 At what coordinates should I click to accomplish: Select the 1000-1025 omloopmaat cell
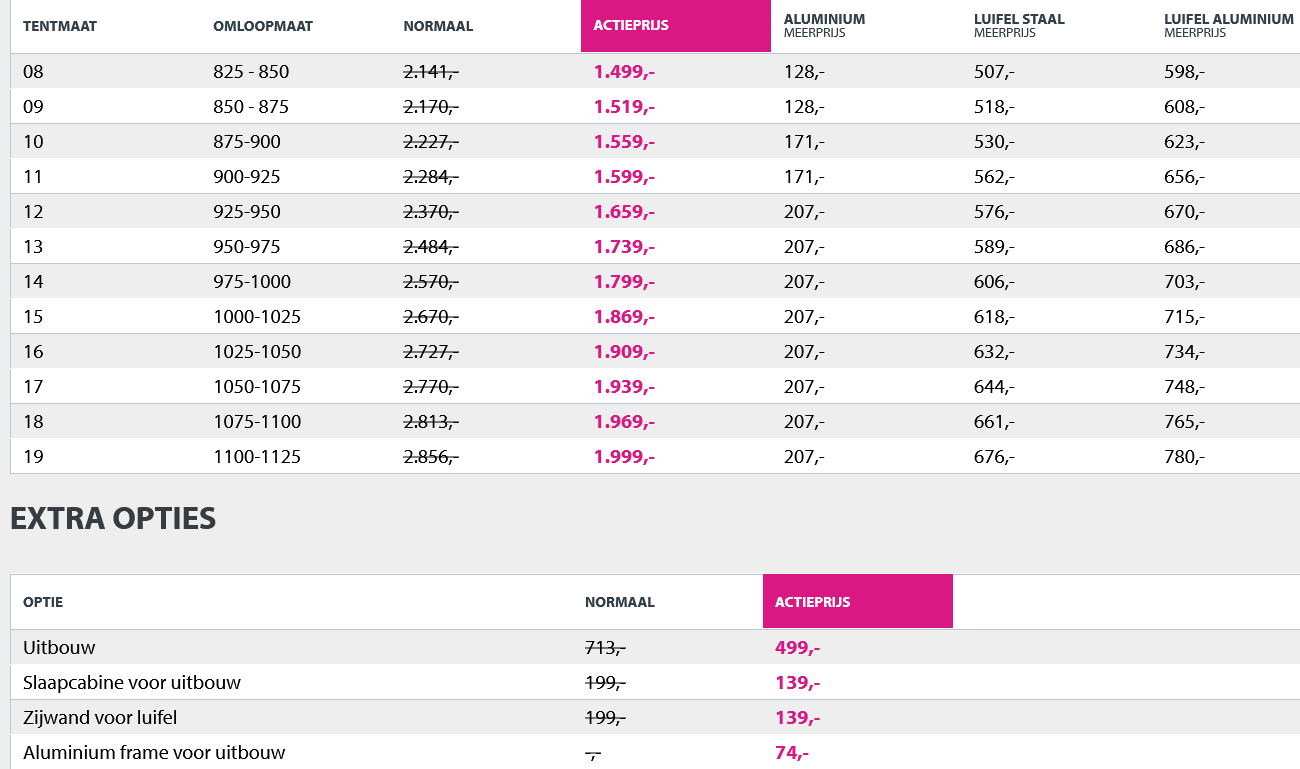pyautogui.click(x=257, y=317)
